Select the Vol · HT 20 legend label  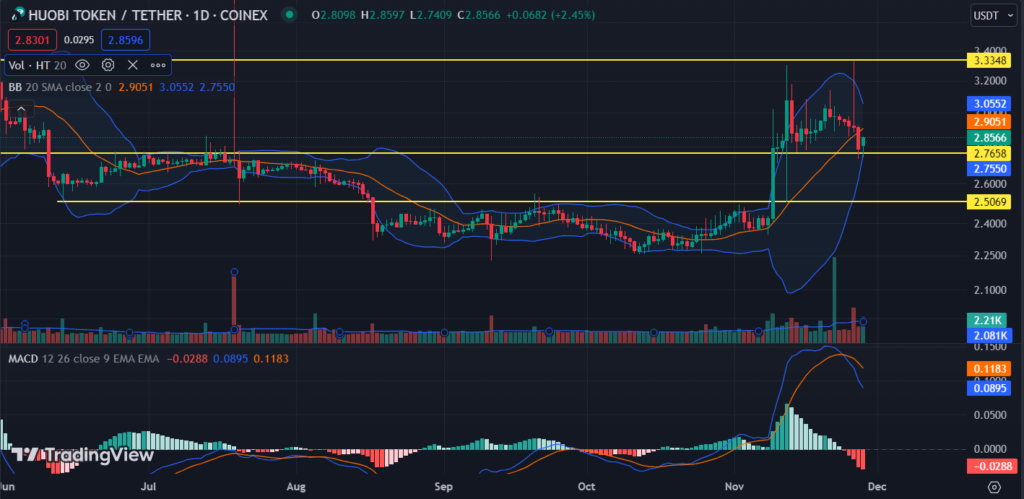pos(37,65)
